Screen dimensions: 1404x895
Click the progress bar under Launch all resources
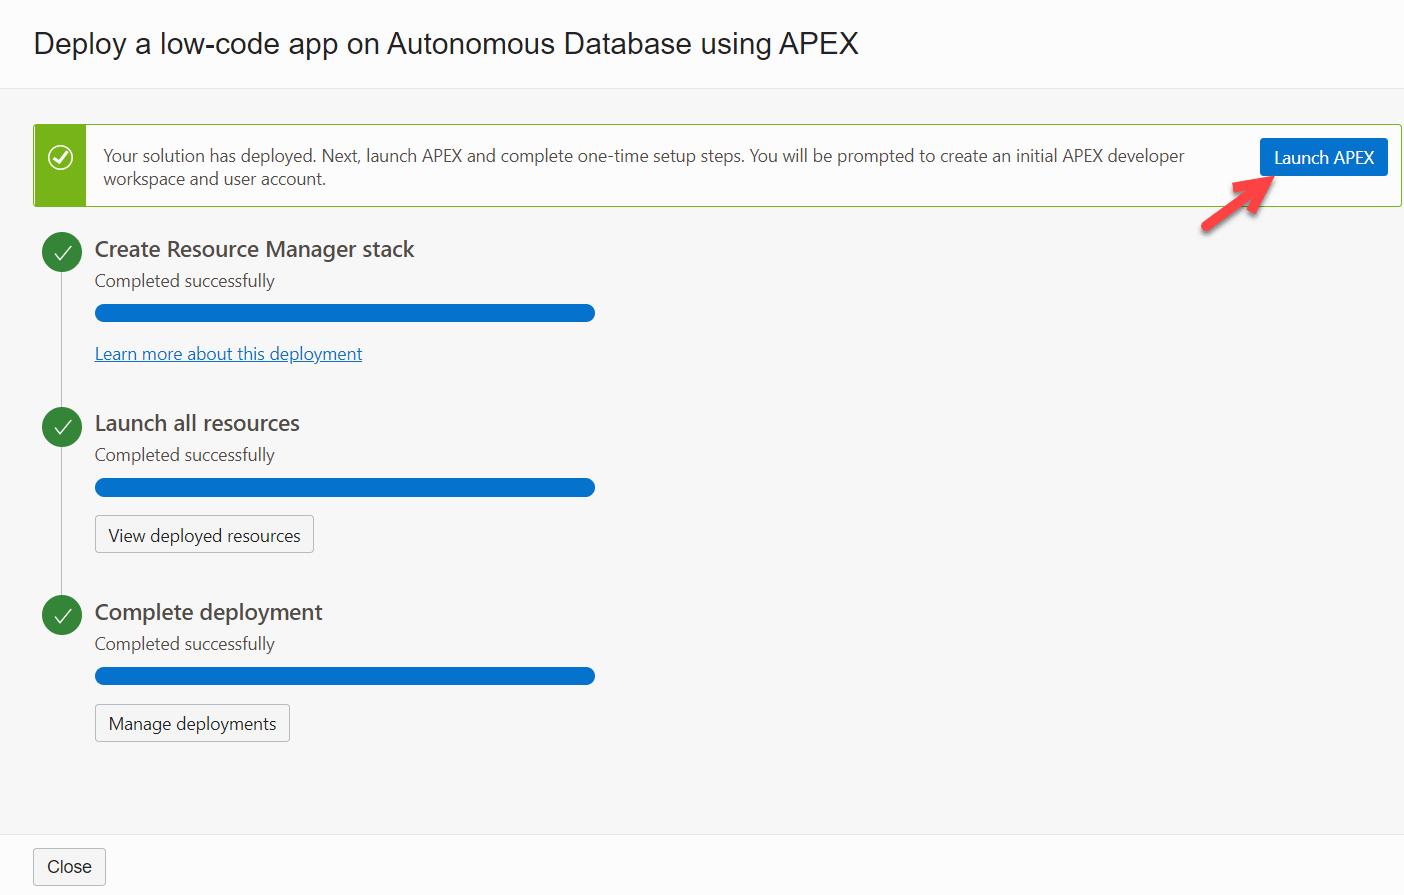(345, 487)
